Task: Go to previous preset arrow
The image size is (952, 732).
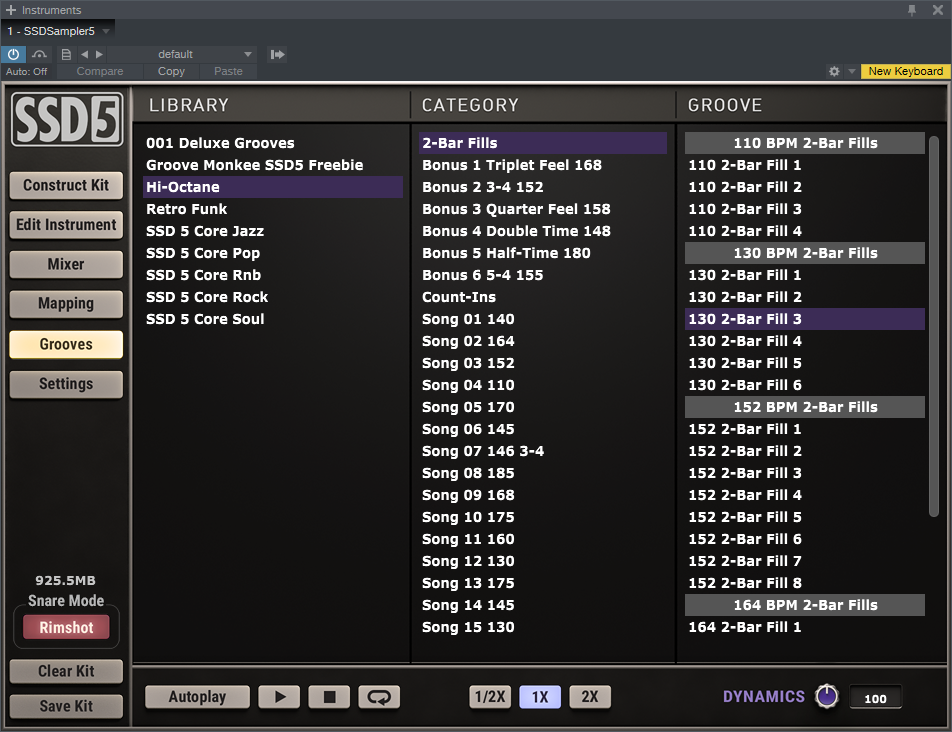Action: (x=84, y=54)
